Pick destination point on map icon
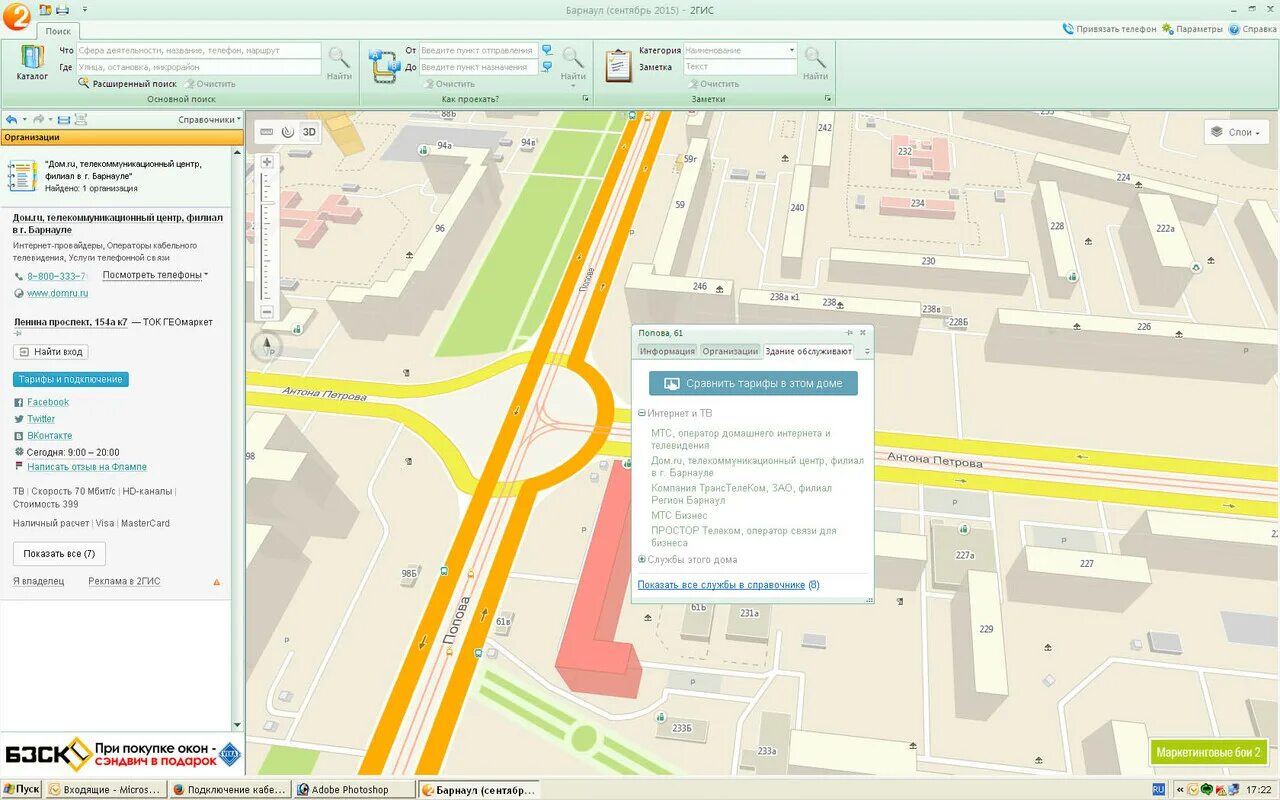 pos(547,67)
